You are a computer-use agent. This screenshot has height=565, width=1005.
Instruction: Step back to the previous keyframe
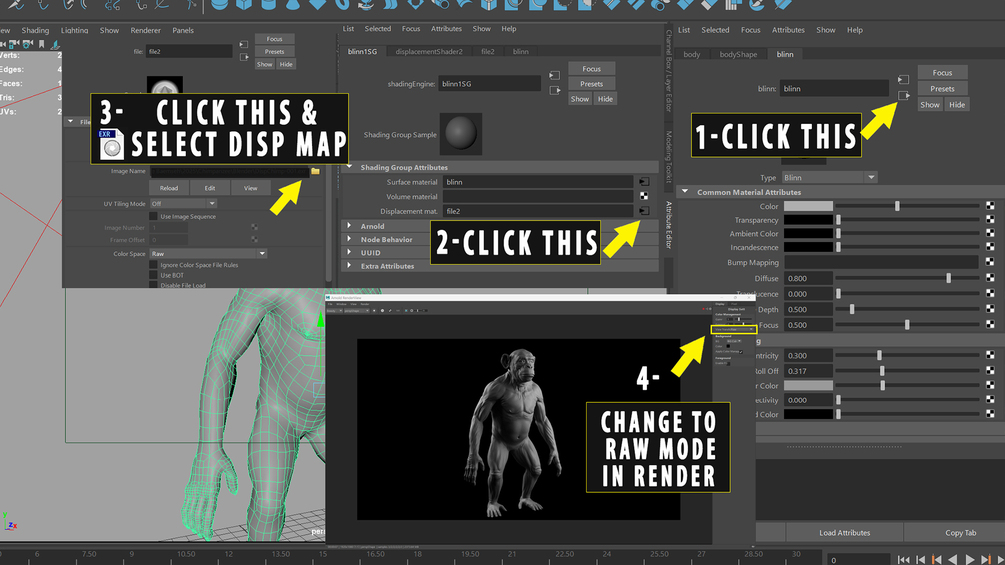click(x=936, y=560)
